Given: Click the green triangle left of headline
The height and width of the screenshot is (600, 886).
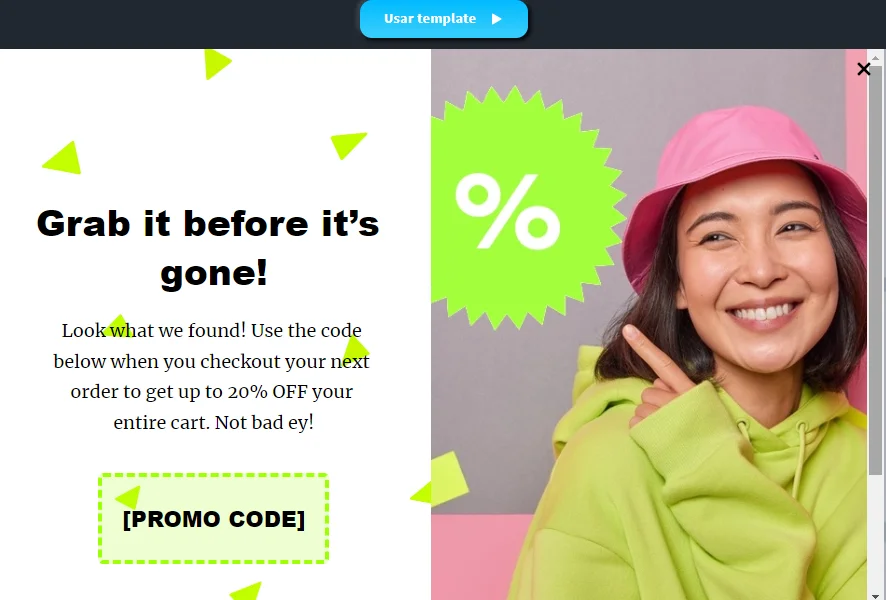Looking at the screenshot, I should (x=63, y=158).
